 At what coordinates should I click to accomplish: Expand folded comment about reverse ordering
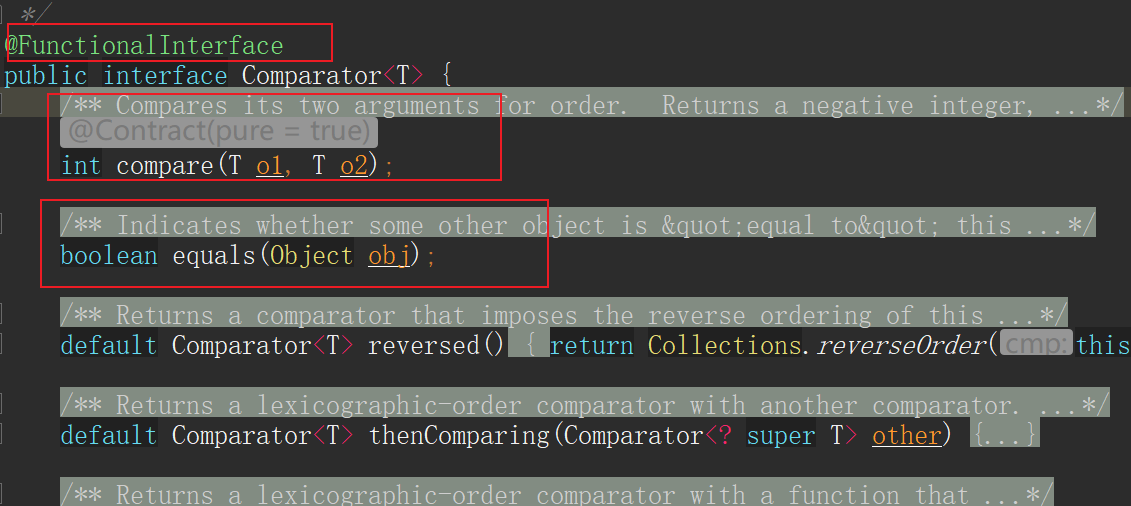[563, 316]
